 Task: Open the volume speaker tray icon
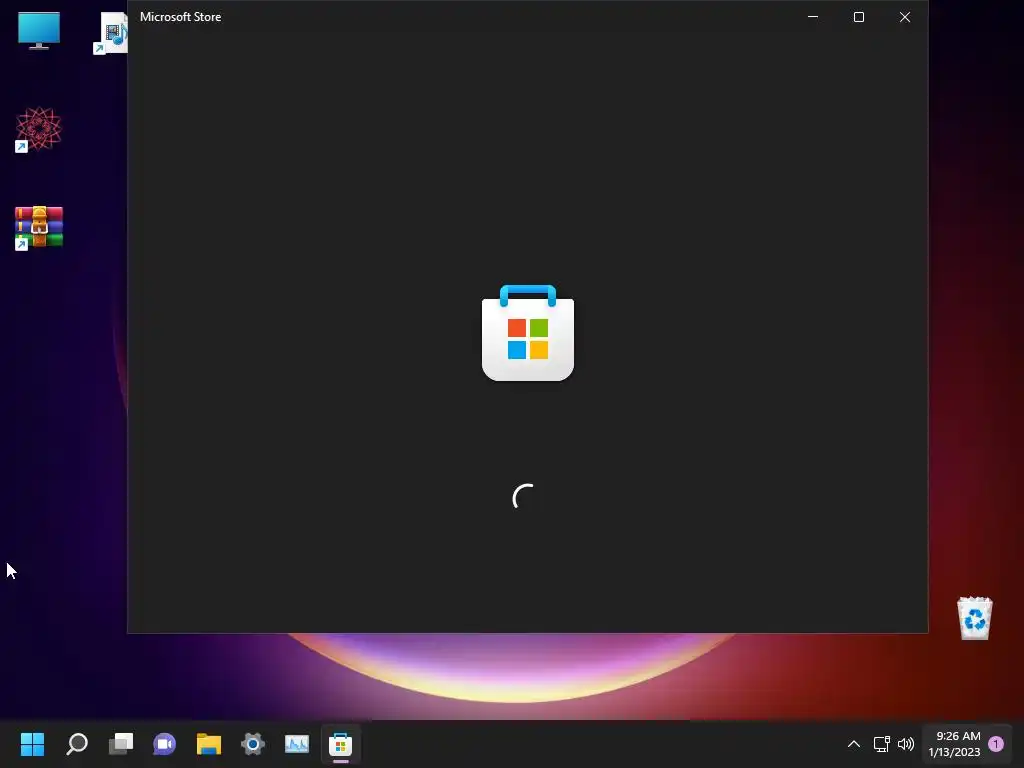coord(906,744)
